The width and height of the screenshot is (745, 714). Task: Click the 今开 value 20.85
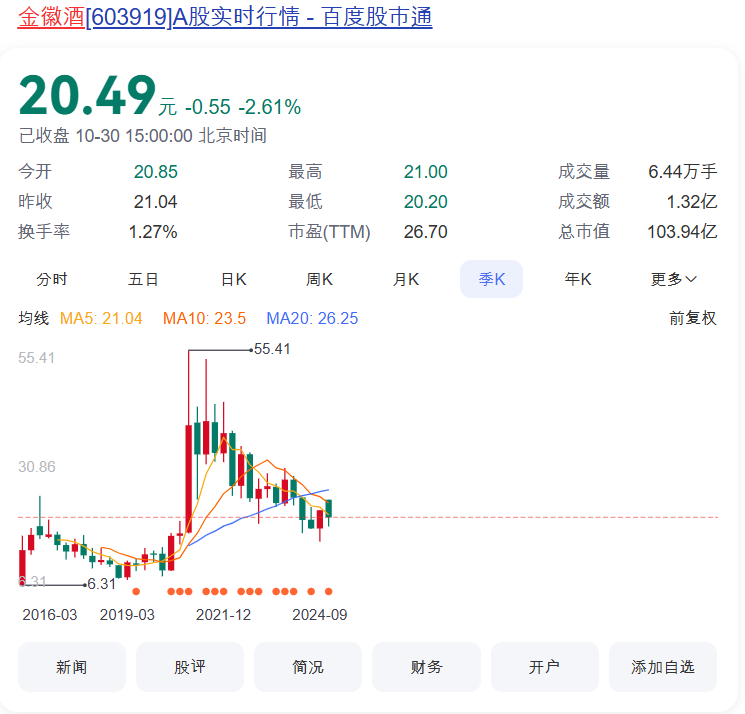pyautogui.click(x=155, y=172)
